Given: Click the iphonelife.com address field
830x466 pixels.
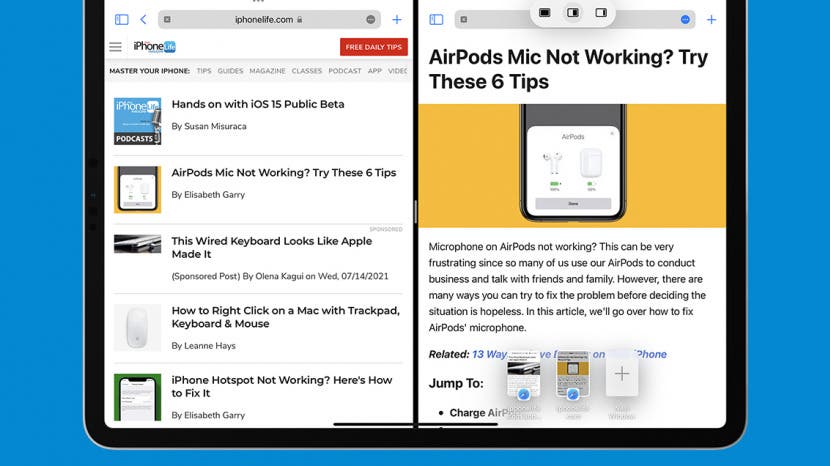Looking at the screenshot, I should [x=269, y=20].
